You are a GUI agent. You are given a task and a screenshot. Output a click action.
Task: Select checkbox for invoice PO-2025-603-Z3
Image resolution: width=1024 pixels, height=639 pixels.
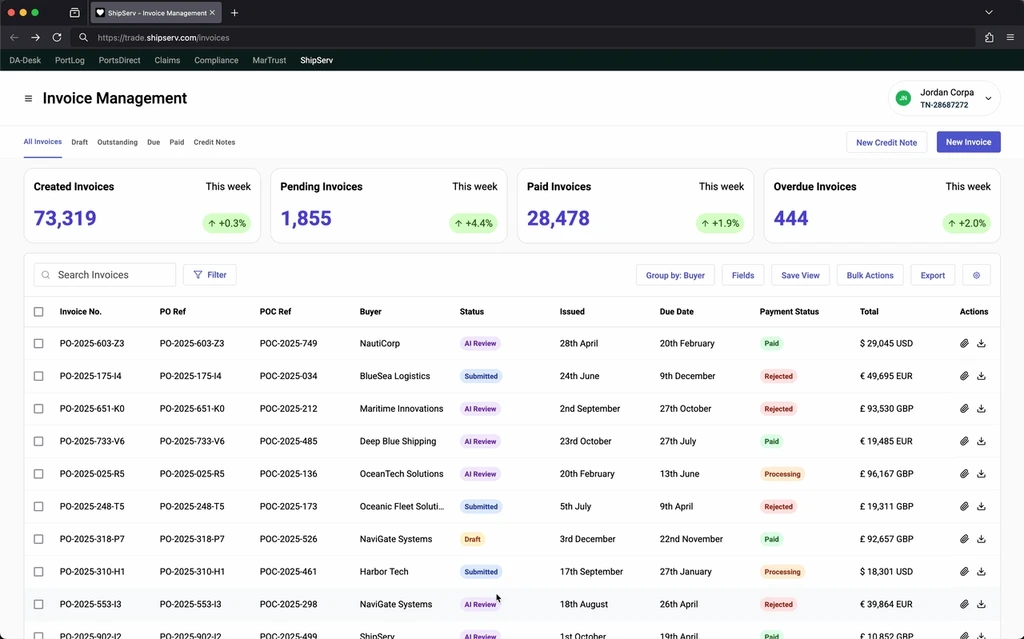point(39,343)
